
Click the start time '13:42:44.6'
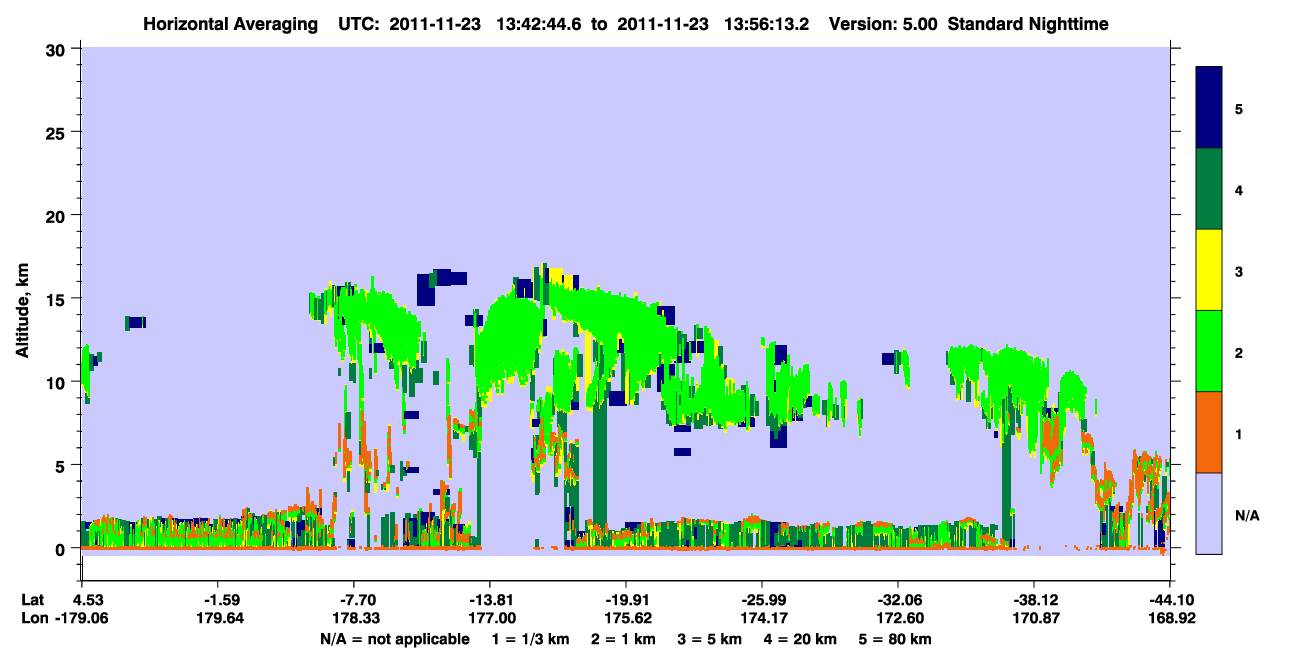[537, 23]
